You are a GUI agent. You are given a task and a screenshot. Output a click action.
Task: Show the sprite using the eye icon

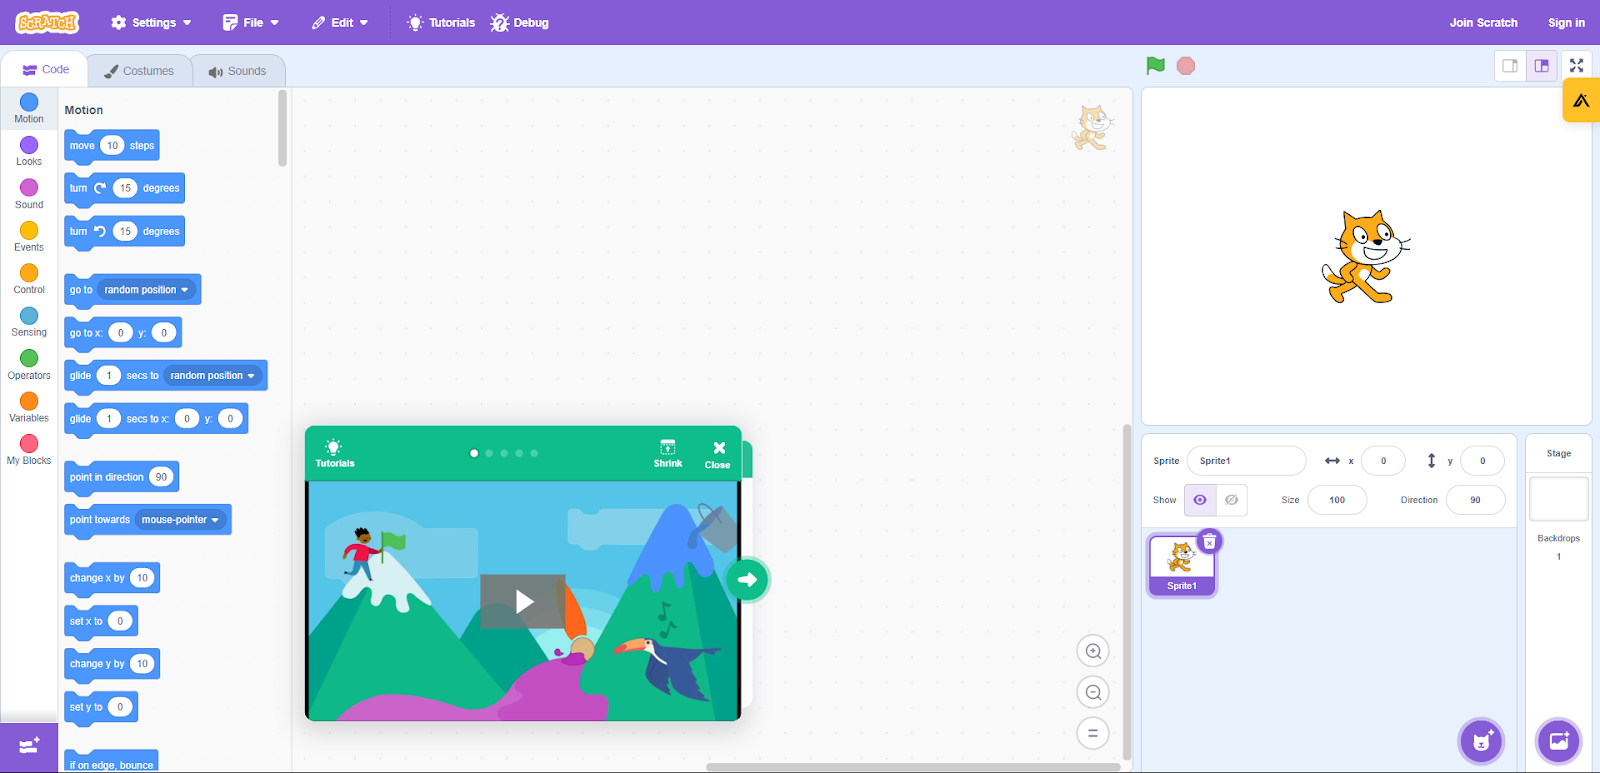pos(1200,500)
